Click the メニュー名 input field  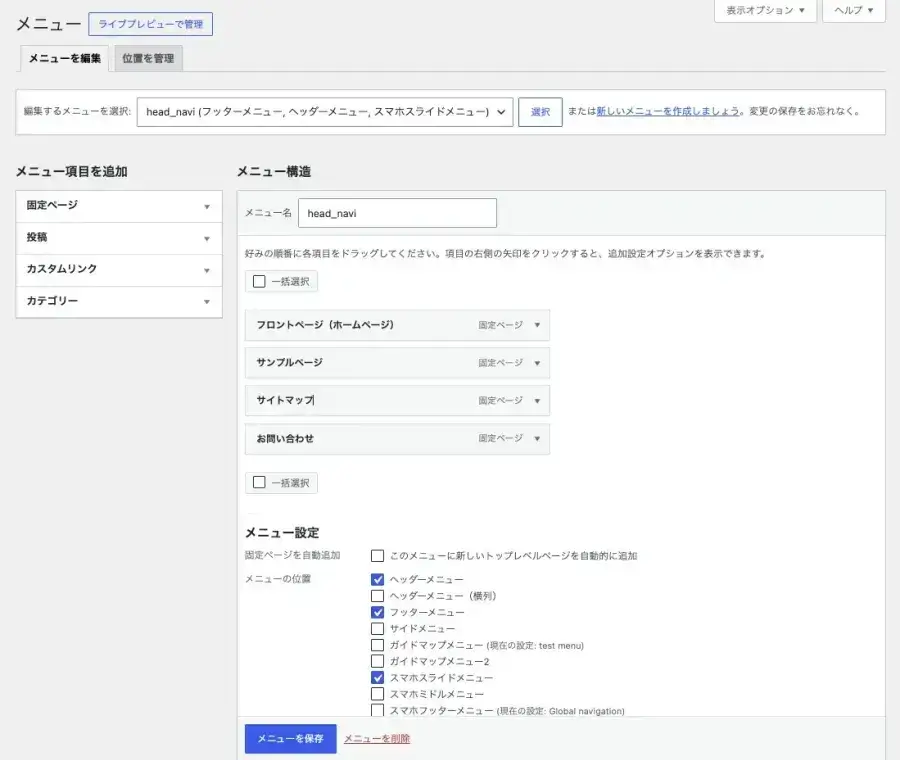click(397, 214)
